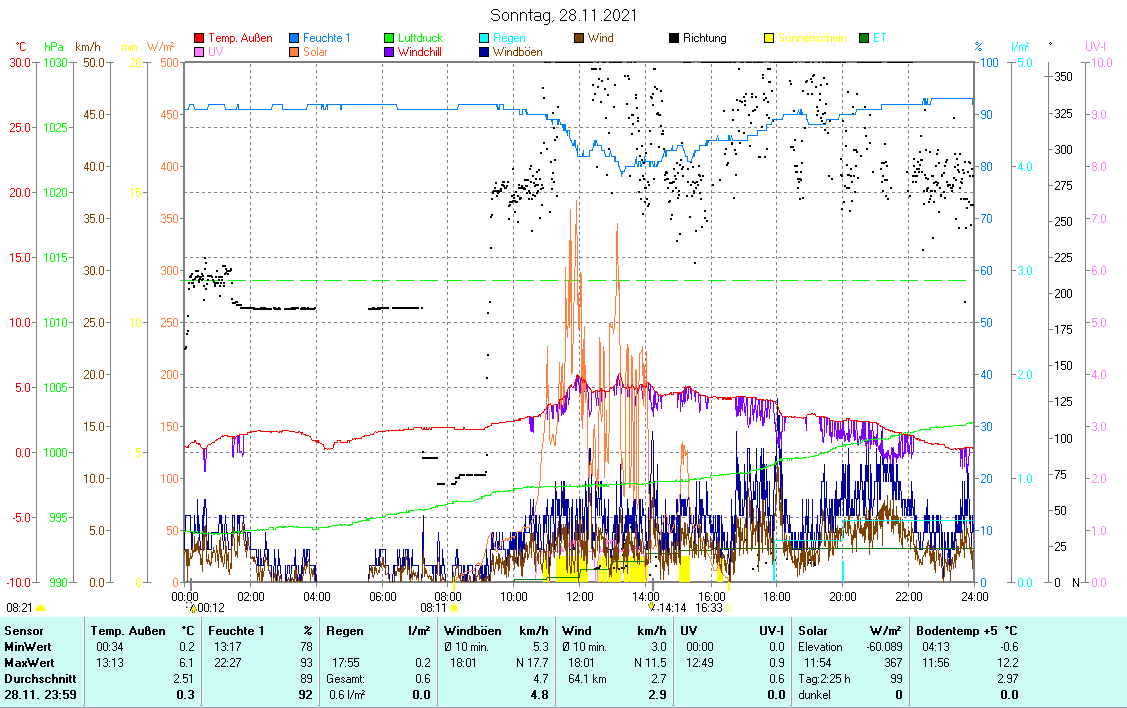Screen dimensions: 1127x708
Task: Click the Windböen column header in table
Action: (470, 631)
